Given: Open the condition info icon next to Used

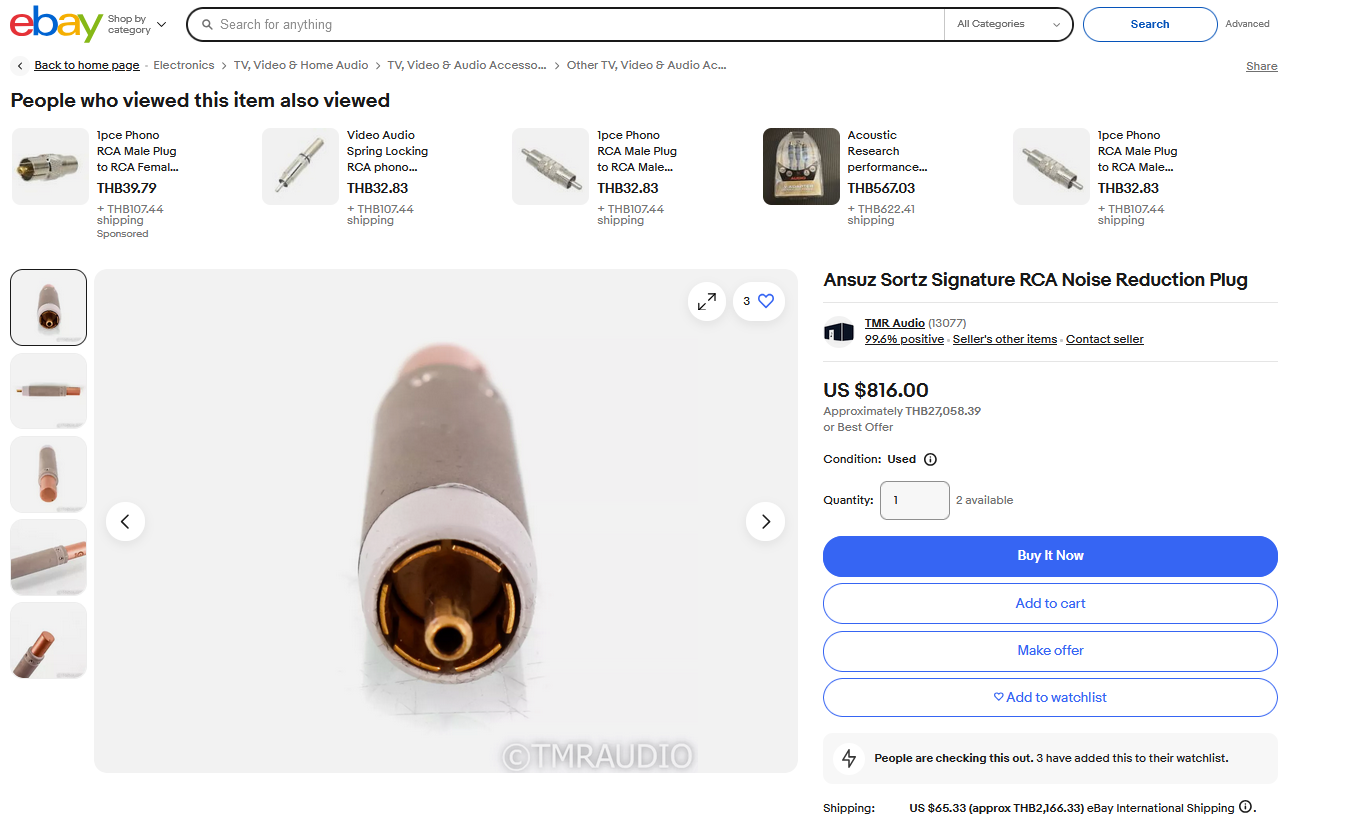Looking at the screenshot, I should (x=930, y=460).
